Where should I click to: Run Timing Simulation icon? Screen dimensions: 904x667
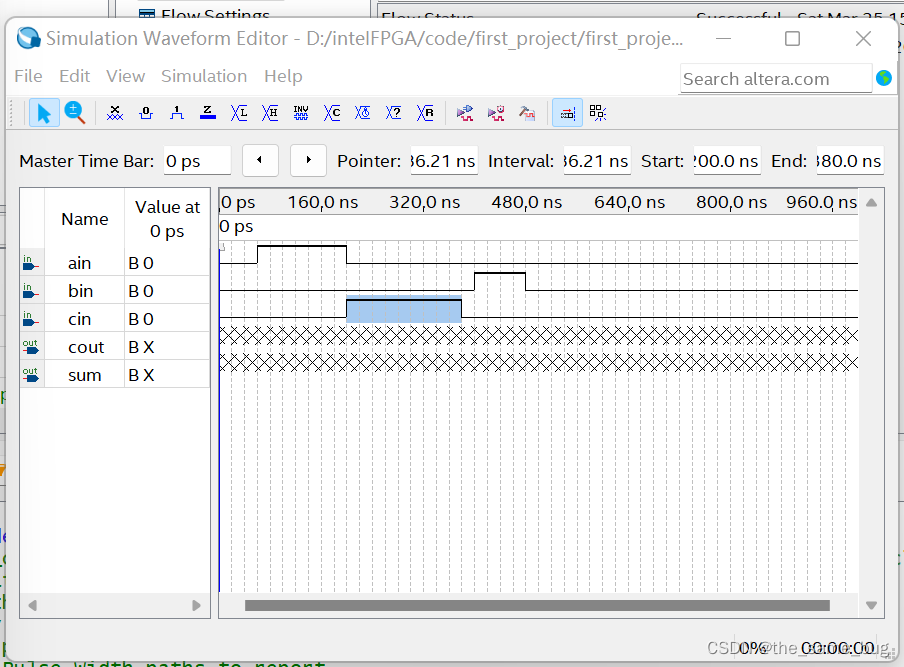pyautogui.click(x=496, y=113)
